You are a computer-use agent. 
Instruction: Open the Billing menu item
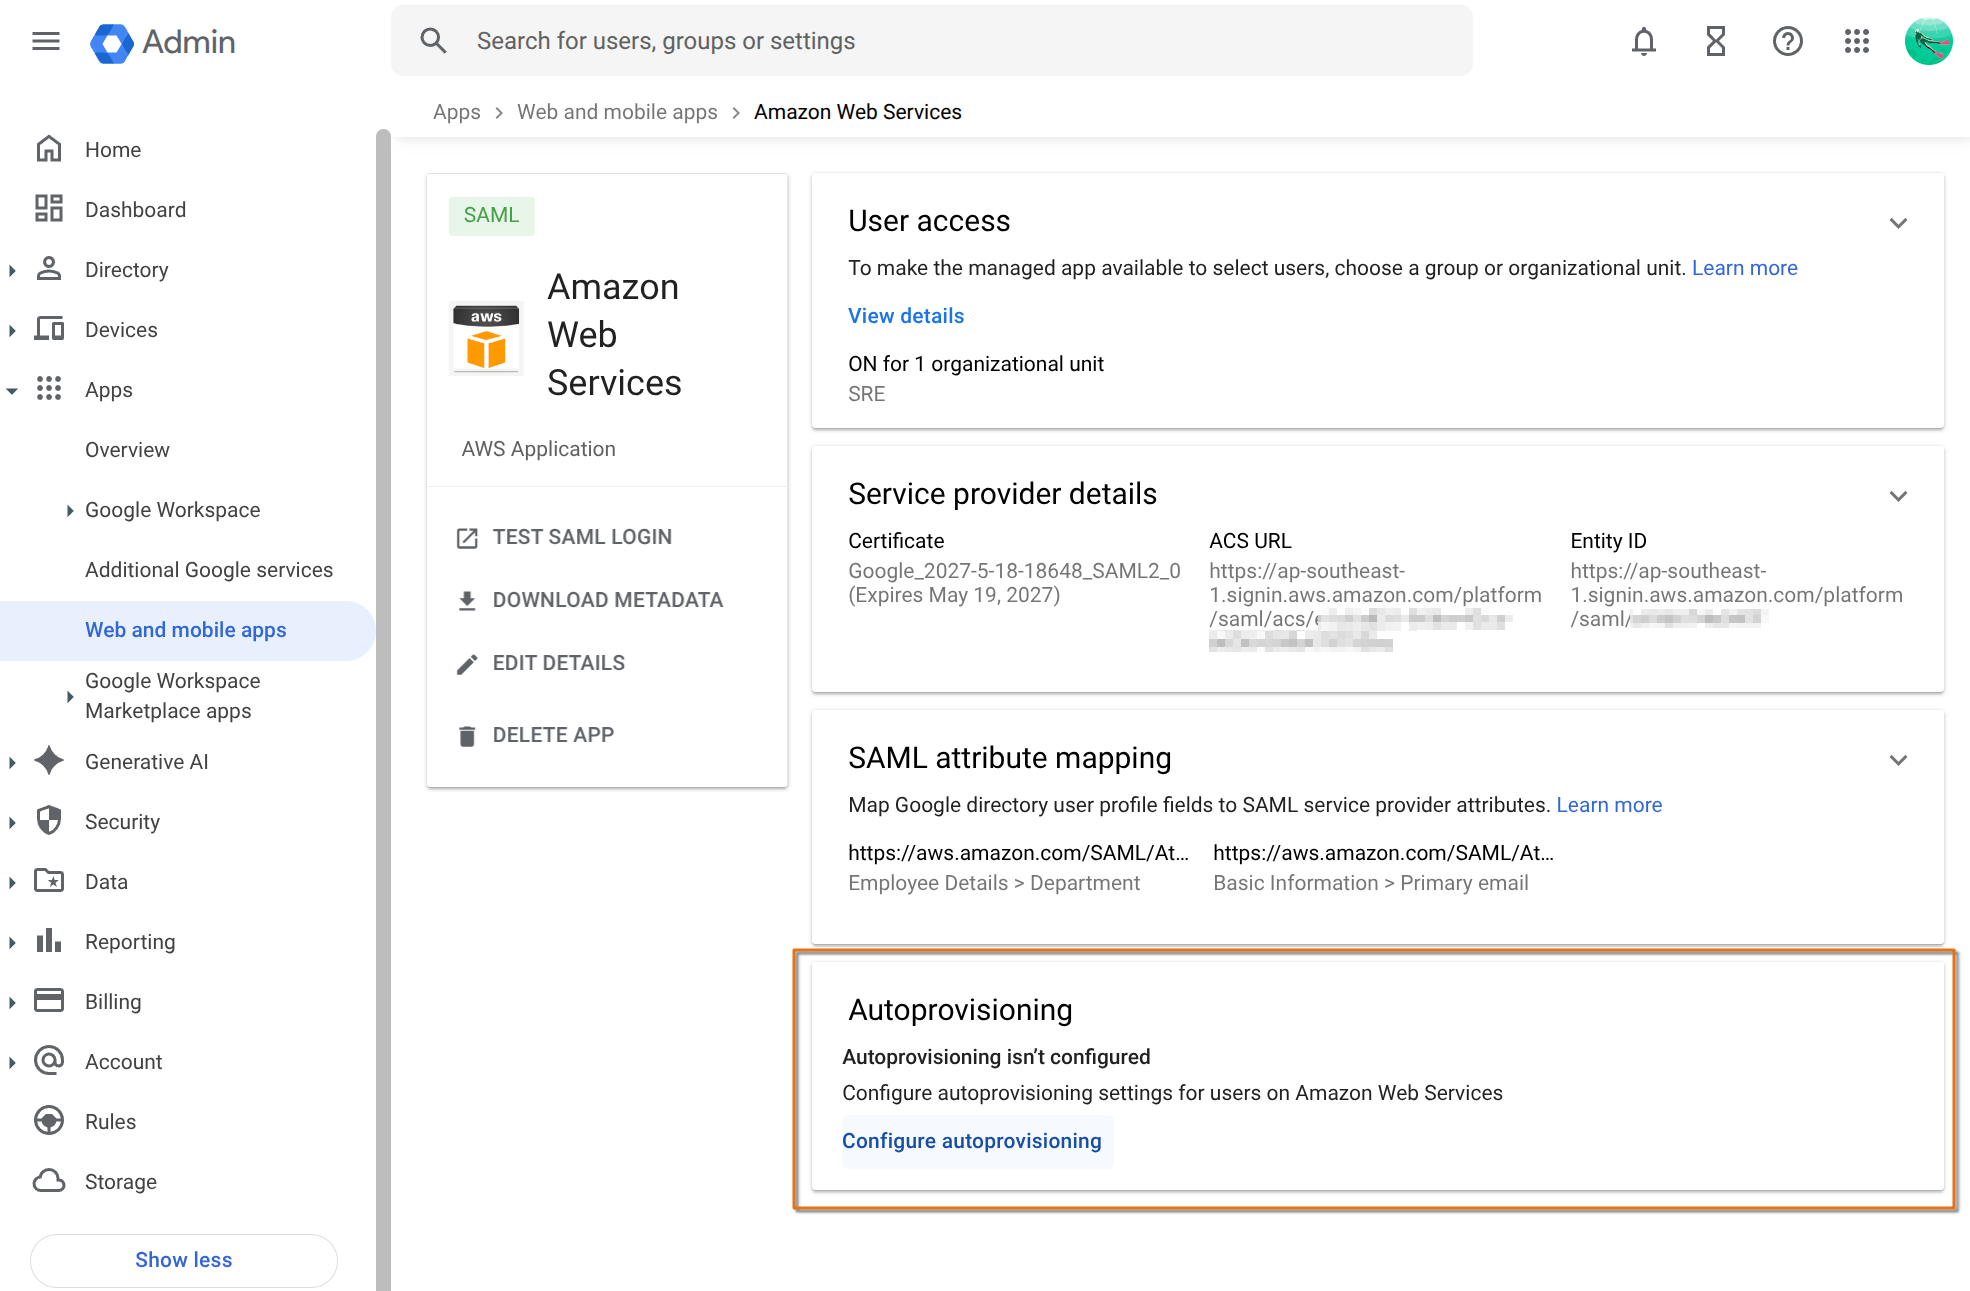pos(113,1002)
